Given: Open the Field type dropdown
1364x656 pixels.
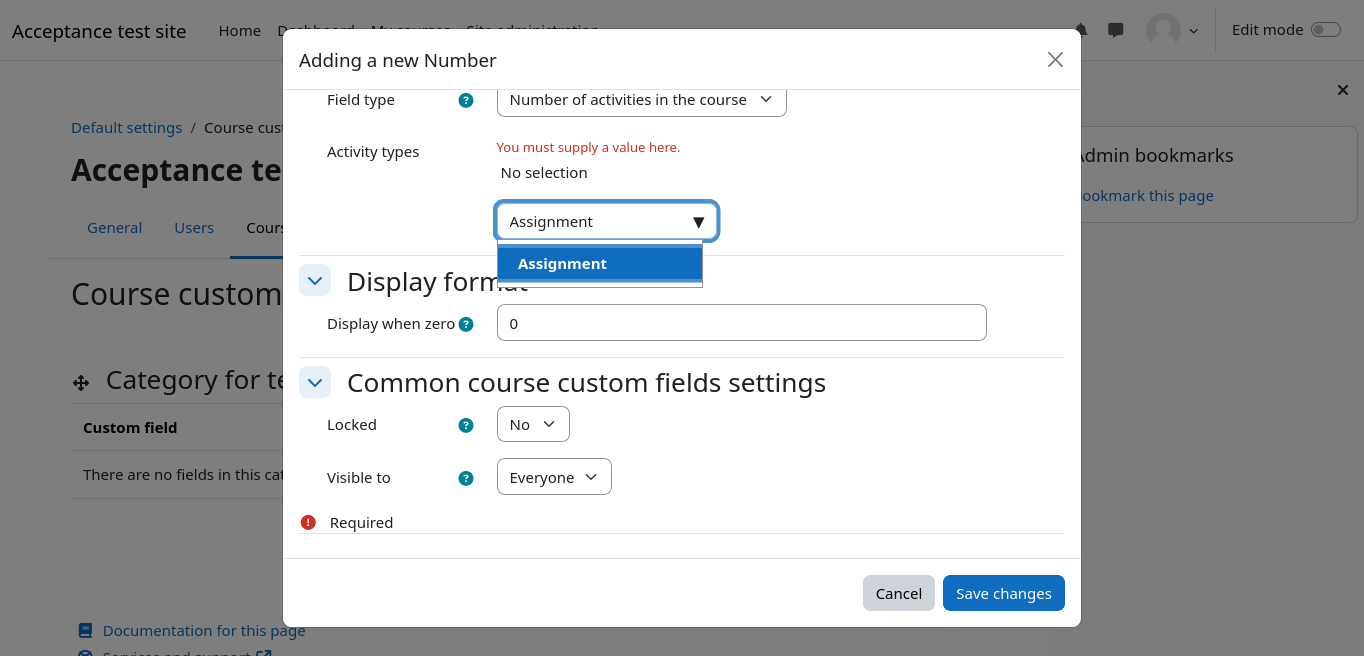Looking at the screenshot, I should 641,100.
